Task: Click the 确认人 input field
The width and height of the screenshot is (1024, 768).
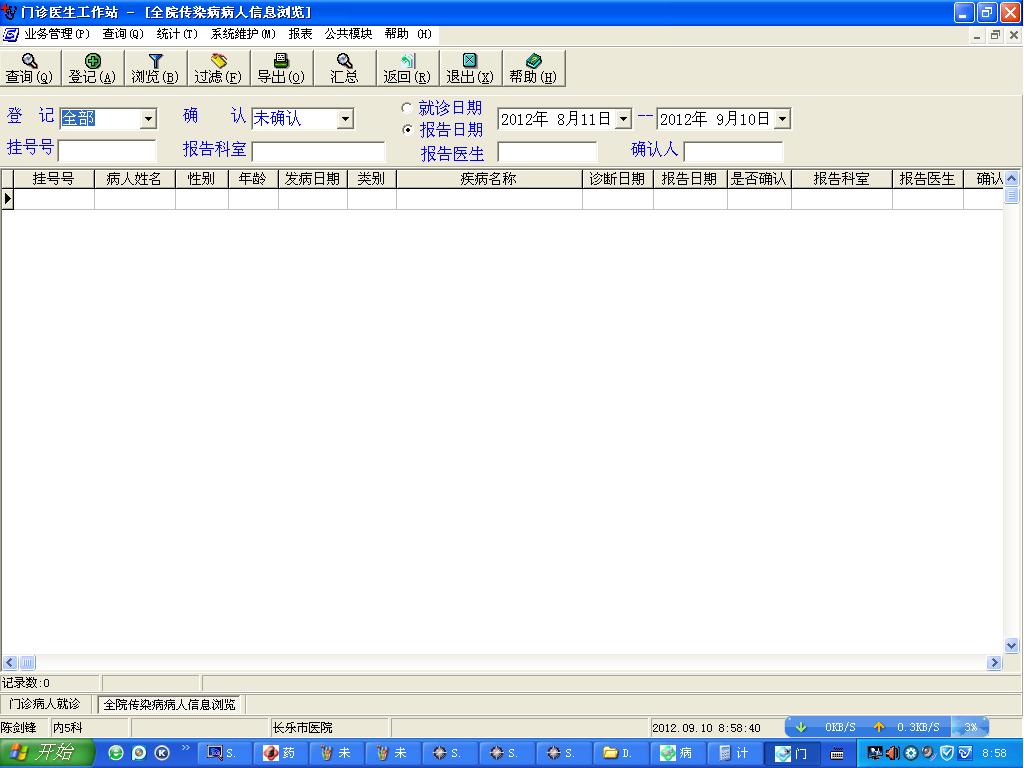Action: click(x=733, y=152)
